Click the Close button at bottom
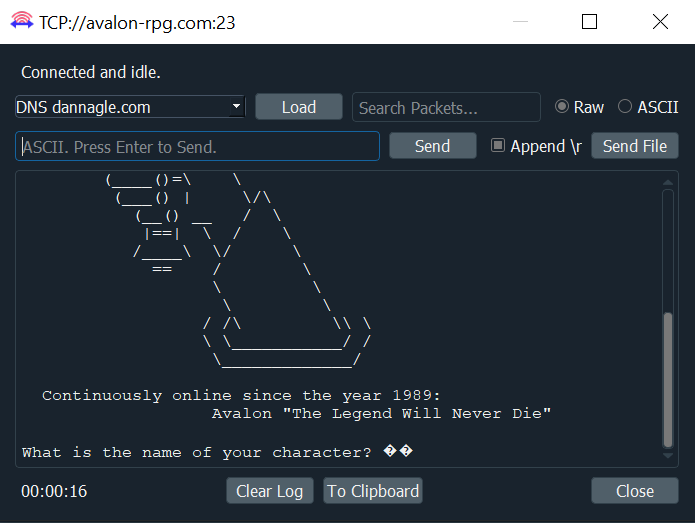This screenshot has width=695, height=523. (635, 491)
